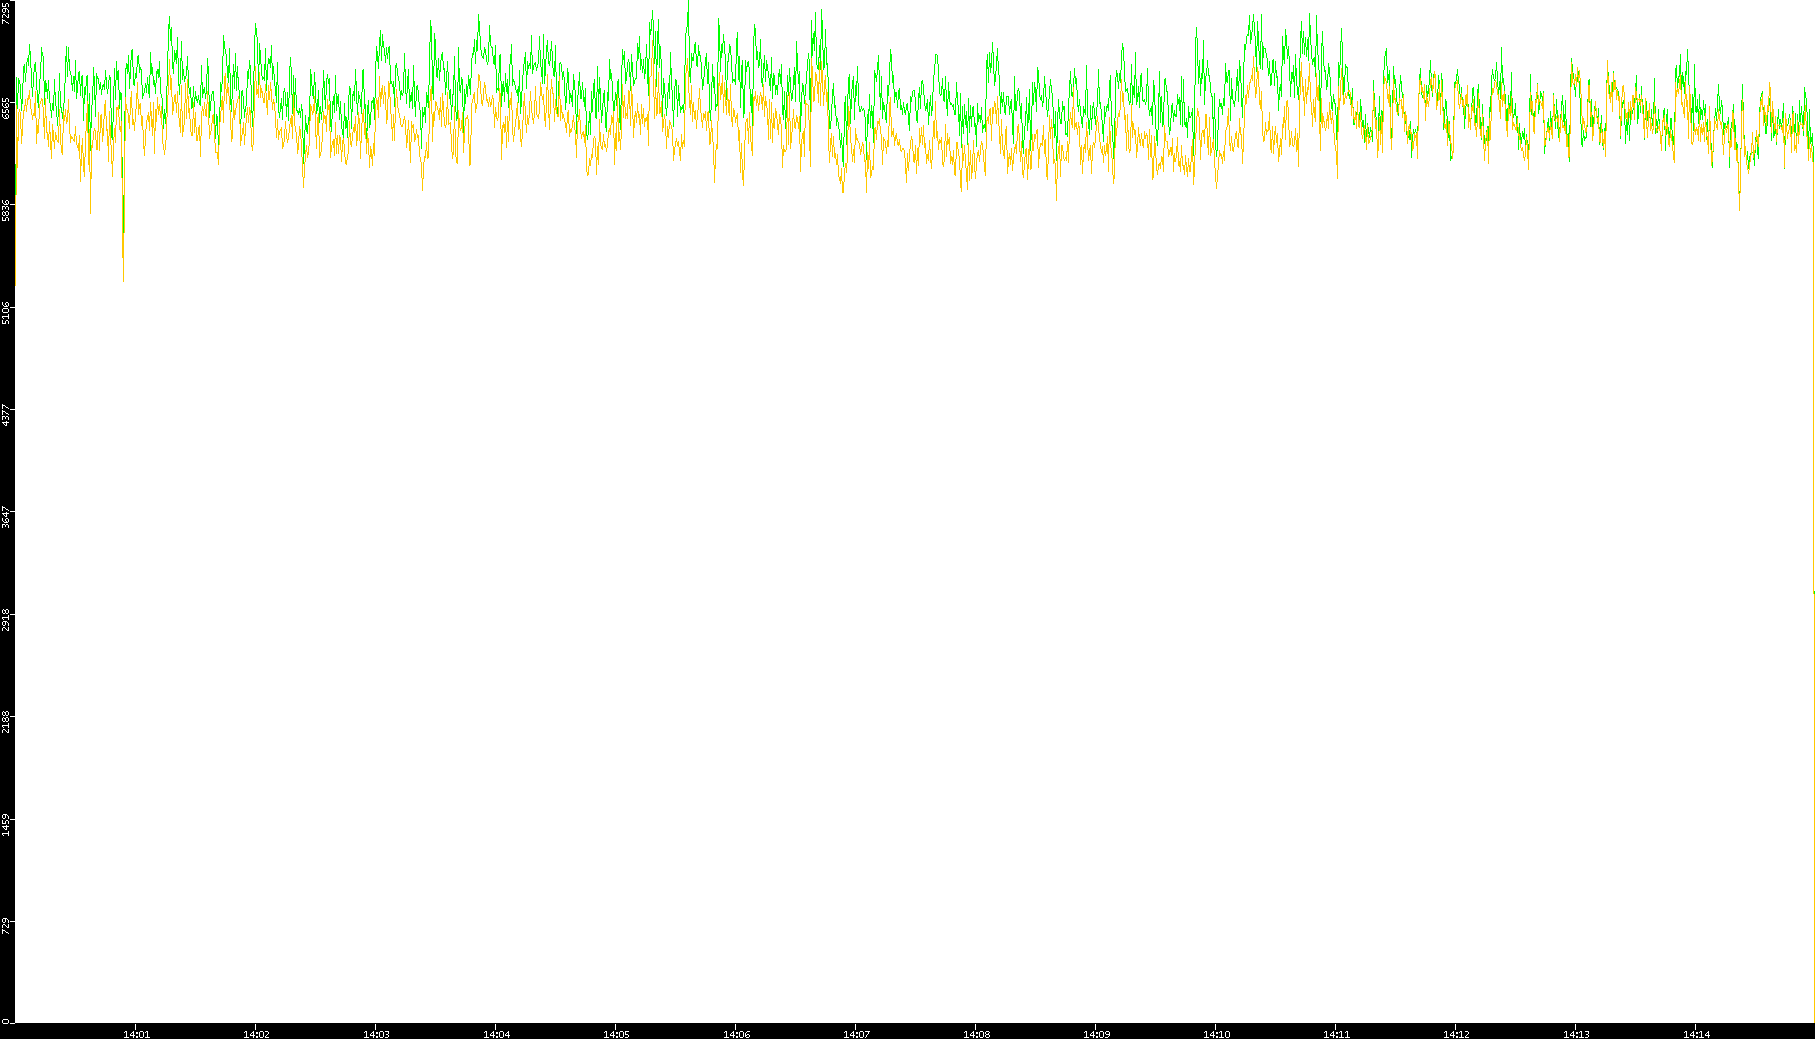Select the 14:05 time axis label
1815x1039 pixels.
tap(616, 1034)
